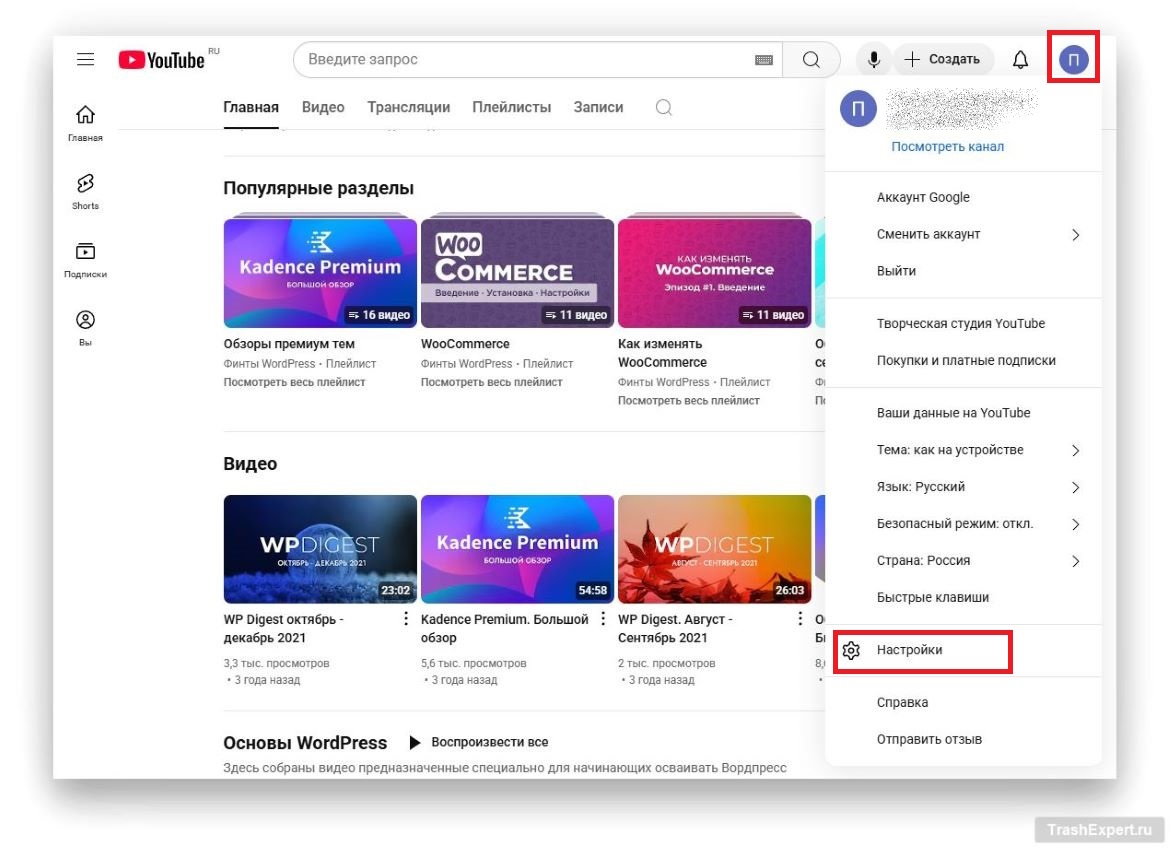Image resolution: width=1170 pixels, height=848 pixels.
Task: Expand Тема: как на устройстве submenu
Action: (1075, 450)
